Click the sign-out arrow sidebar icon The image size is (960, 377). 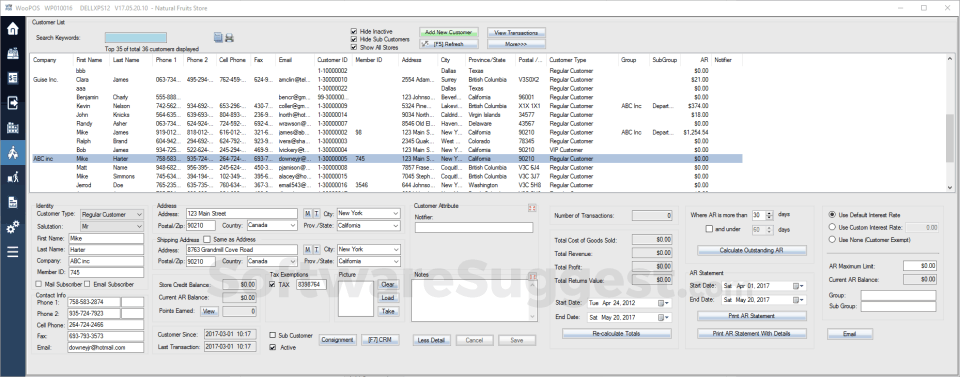tap(12, 103)
